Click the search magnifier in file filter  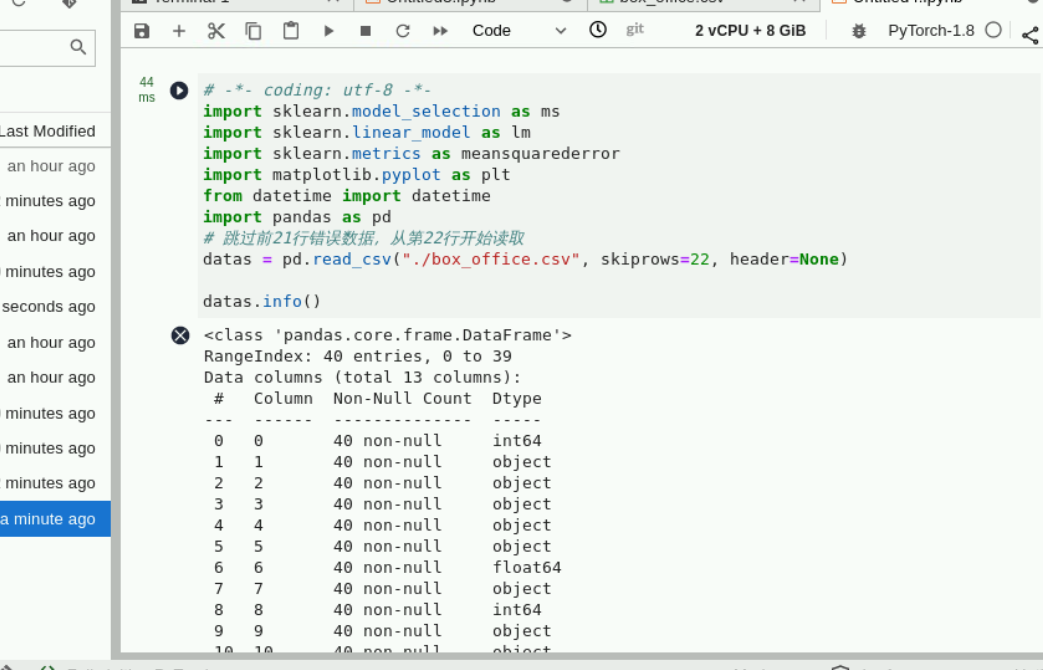point(78,47)
